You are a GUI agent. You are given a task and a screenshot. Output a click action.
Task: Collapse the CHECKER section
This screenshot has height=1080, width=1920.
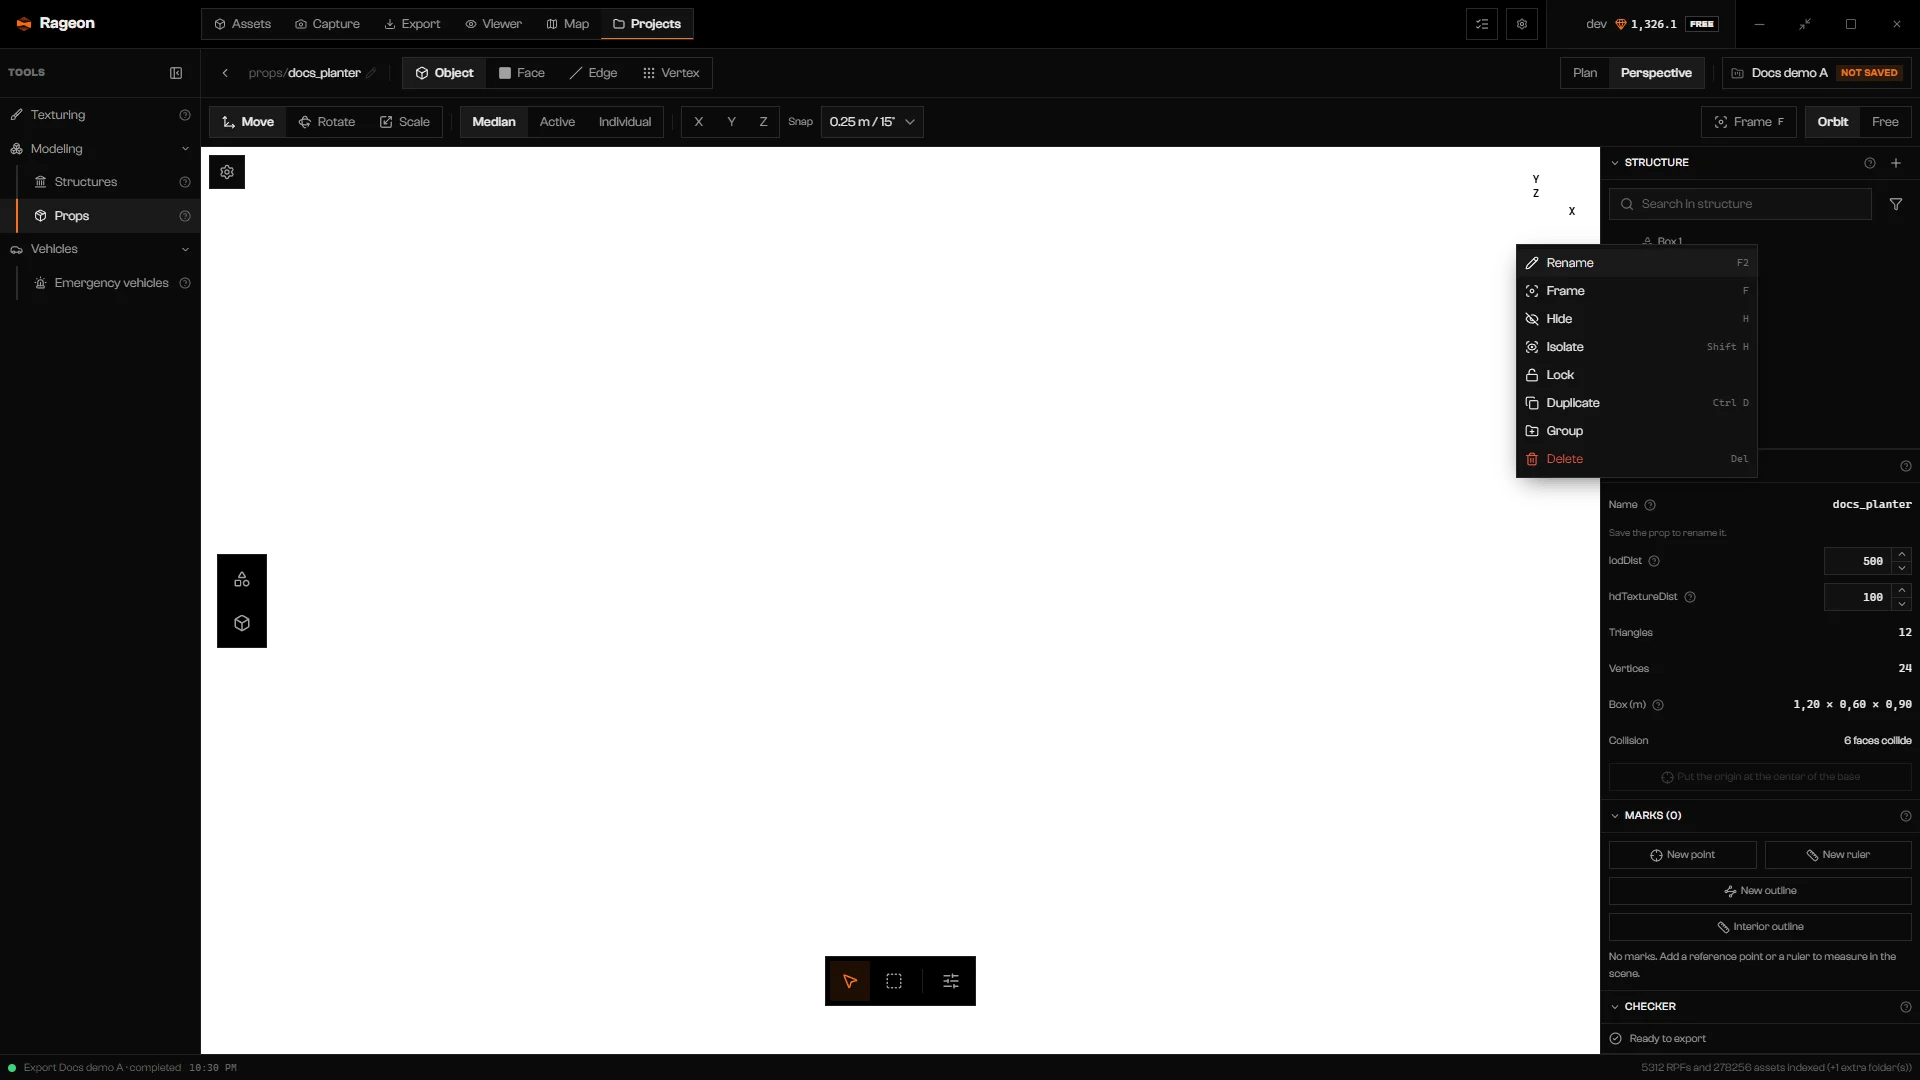click(x=1614, y=1007)
